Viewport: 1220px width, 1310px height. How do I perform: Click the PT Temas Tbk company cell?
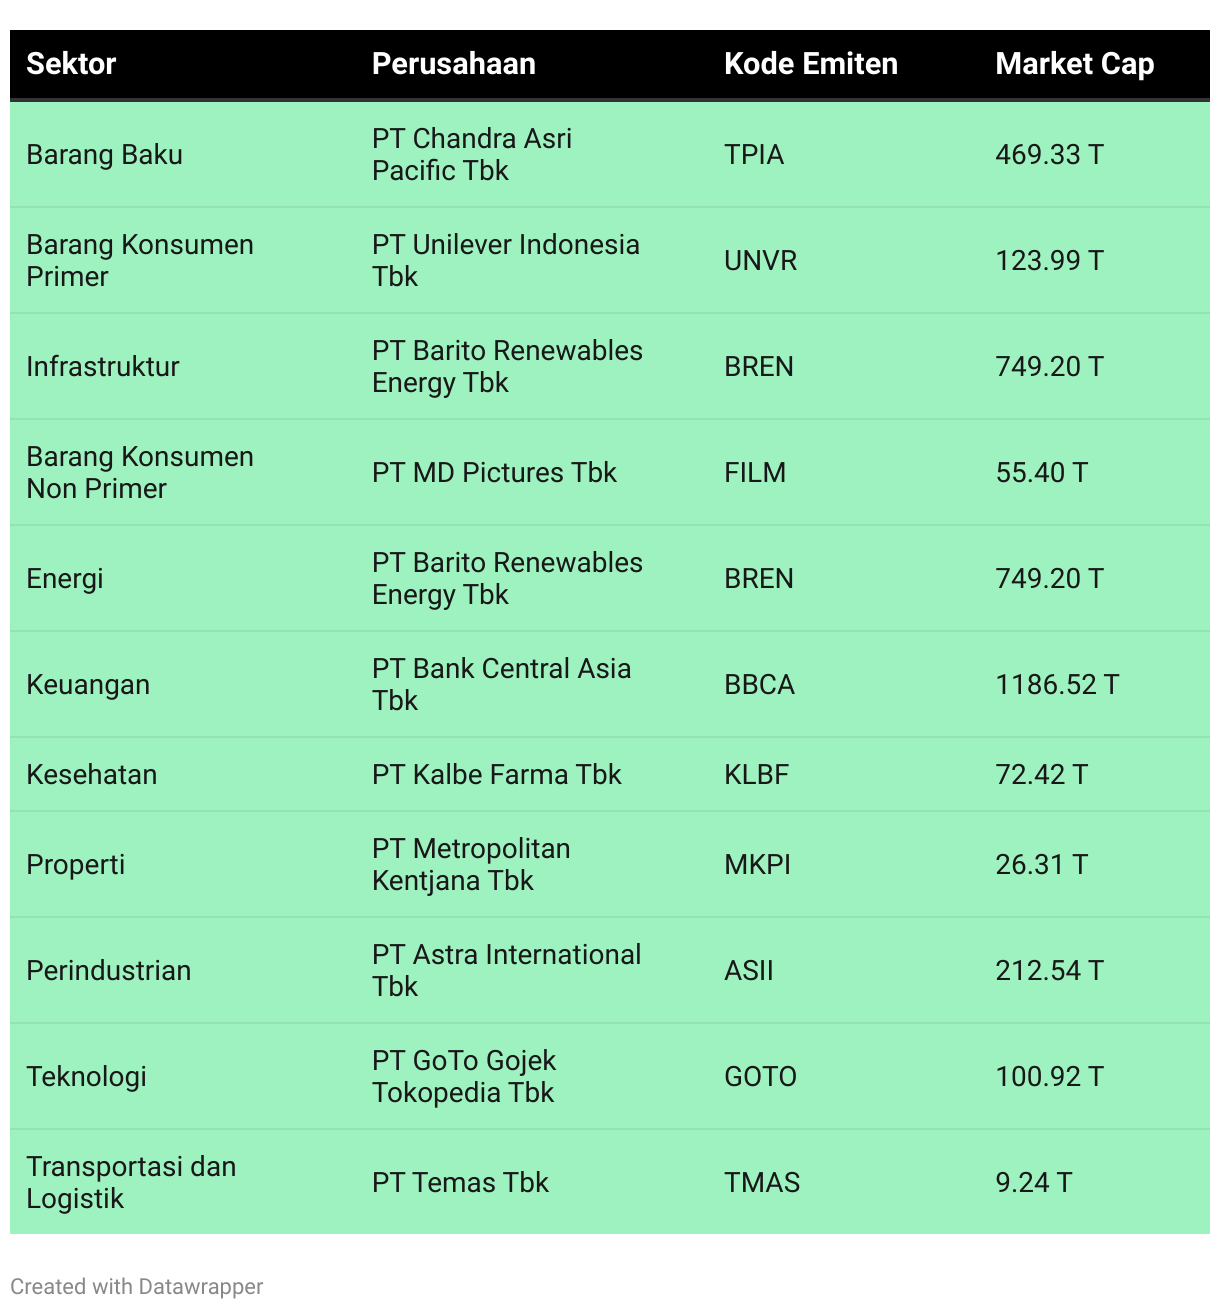coord(460,1183)
